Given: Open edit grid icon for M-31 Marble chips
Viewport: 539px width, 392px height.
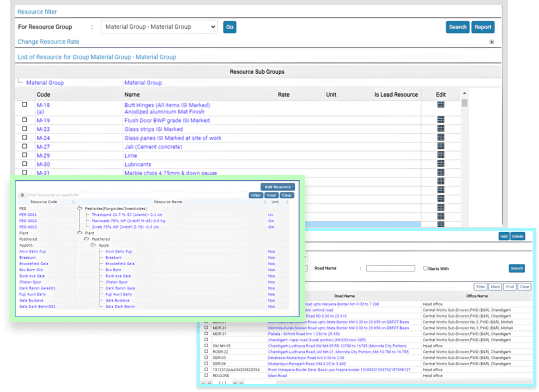Looking at the screenshot, I should [x=440, y=172].
